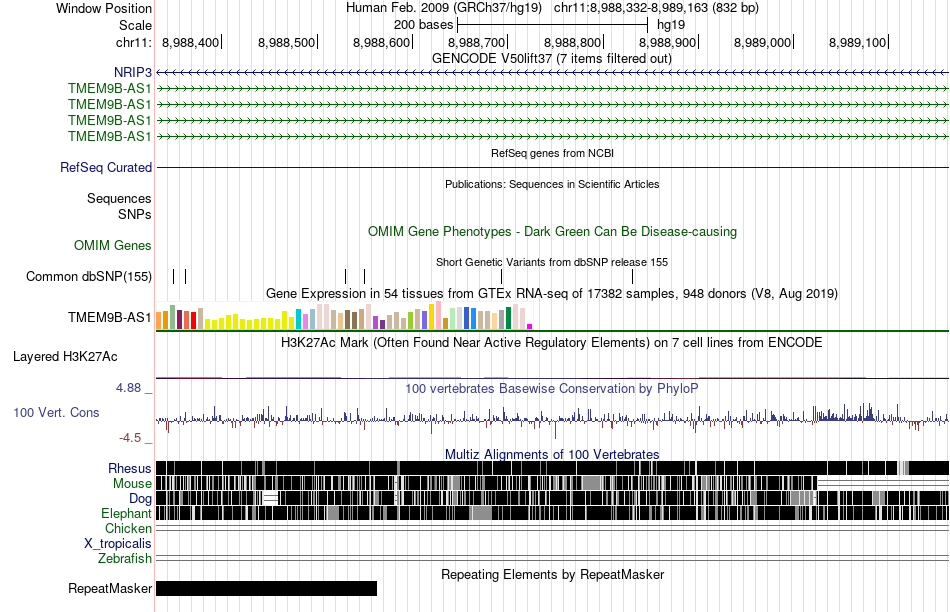Click the NRIP3 transcript arrow line

(553, 73)
